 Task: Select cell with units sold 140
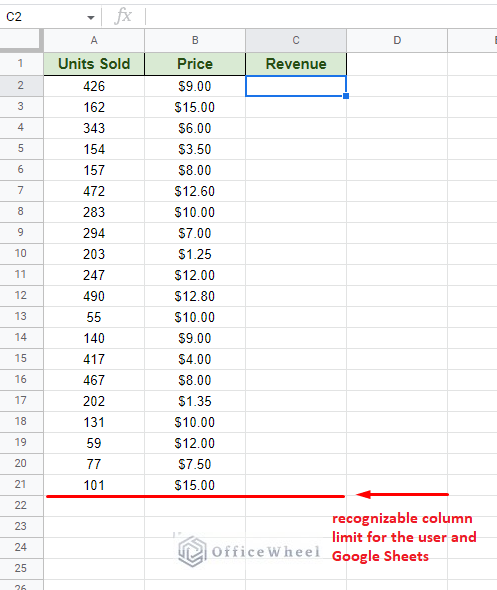94,338
